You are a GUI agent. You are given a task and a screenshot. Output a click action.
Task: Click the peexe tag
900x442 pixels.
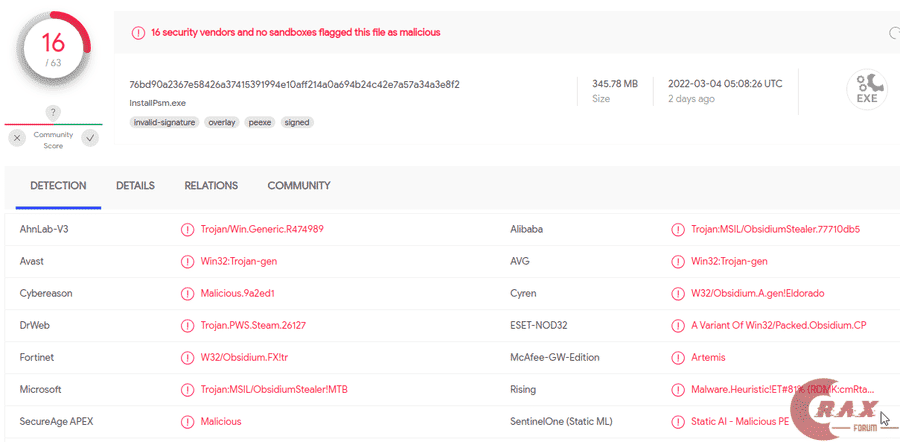click(x=259, y=122)
